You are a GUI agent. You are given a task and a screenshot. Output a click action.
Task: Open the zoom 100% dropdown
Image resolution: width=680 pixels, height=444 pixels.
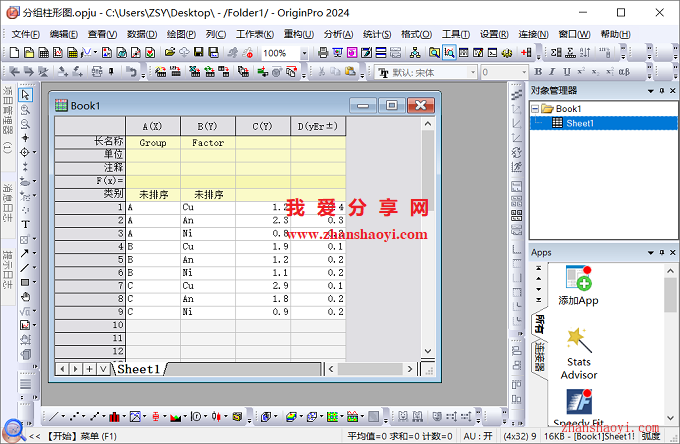[x=304, y=53]
